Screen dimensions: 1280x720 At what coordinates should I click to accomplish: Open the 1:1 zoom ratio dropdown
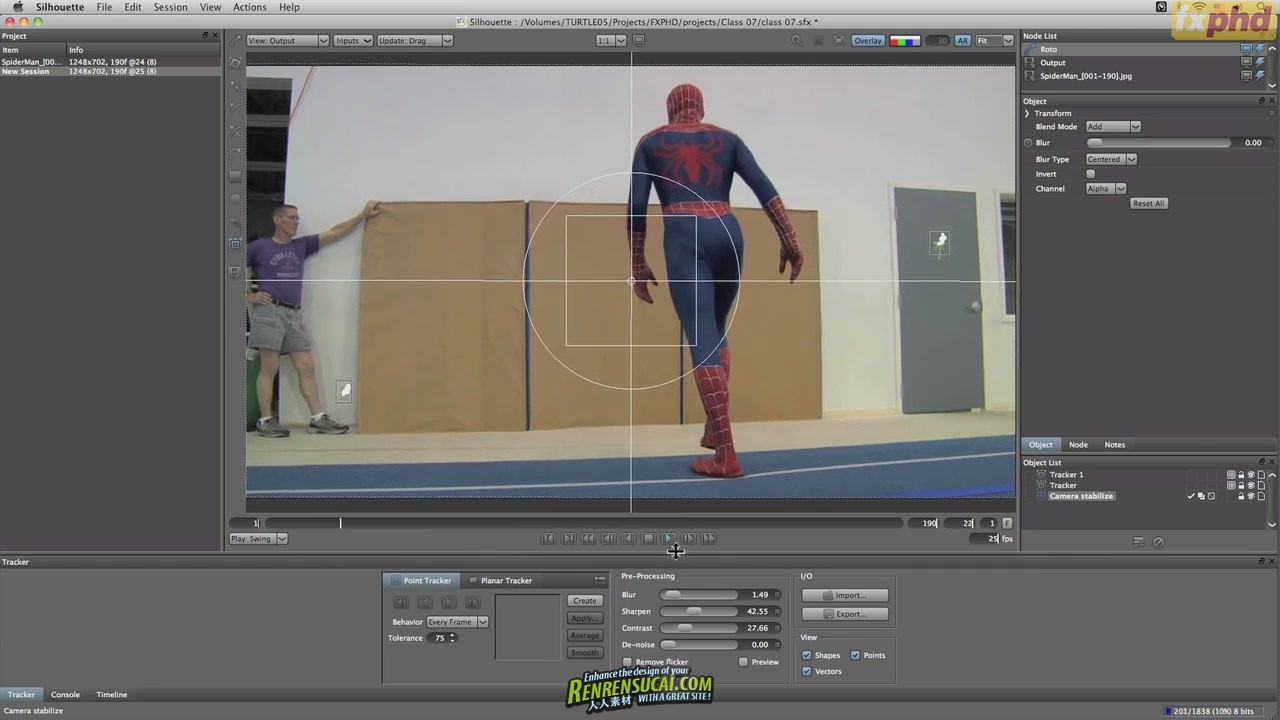coord(611,41)
